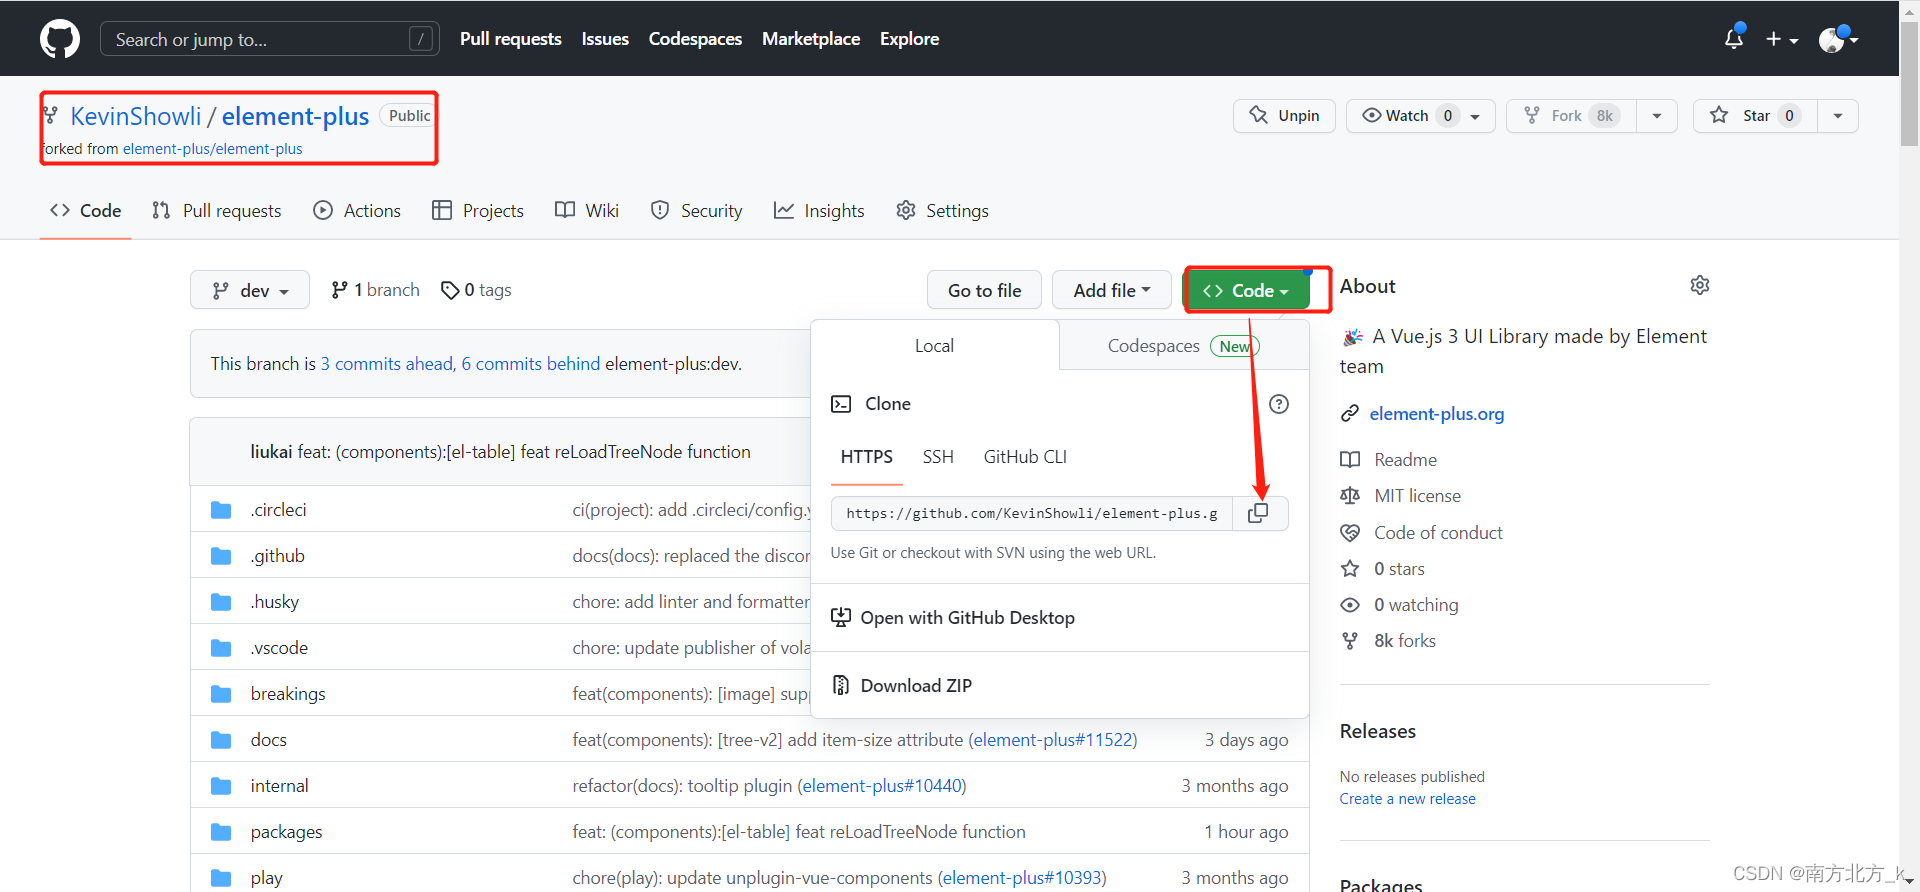Open the breakings folder
This screenshot has height=892, width=1920.
(288, 694)
